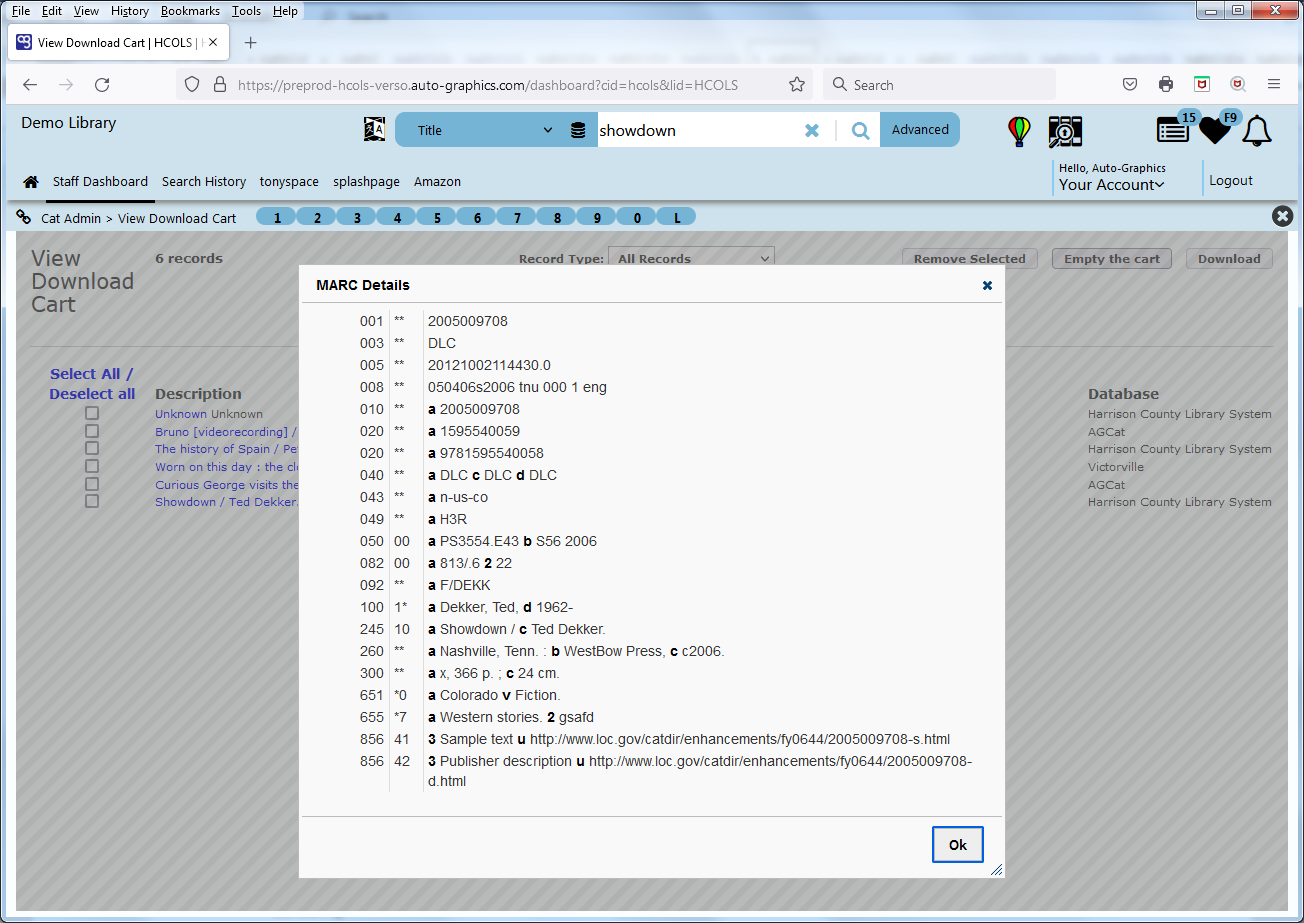Image resolution: width=1304 pixels, height=923 pixels.
Task: Open the list cart icon showing 15
Action: pos(1174,130)
